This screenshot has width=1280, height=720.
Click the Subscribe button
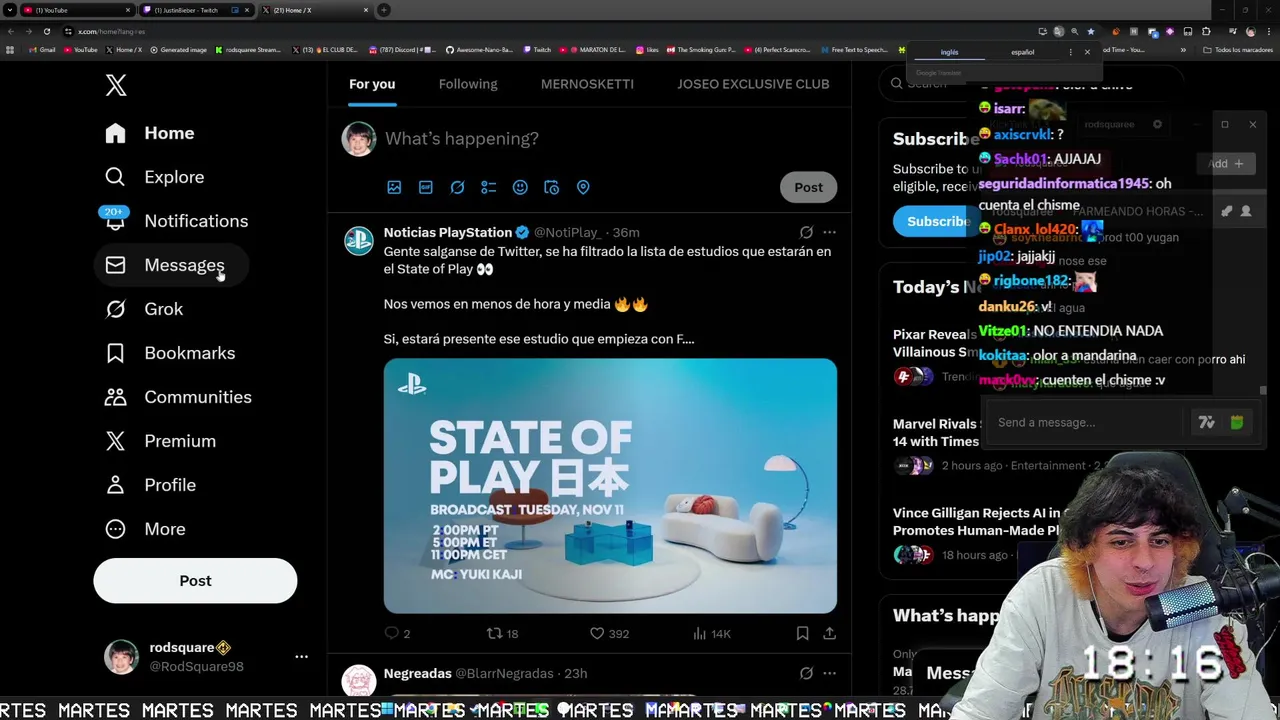click(x=937, y=221)
